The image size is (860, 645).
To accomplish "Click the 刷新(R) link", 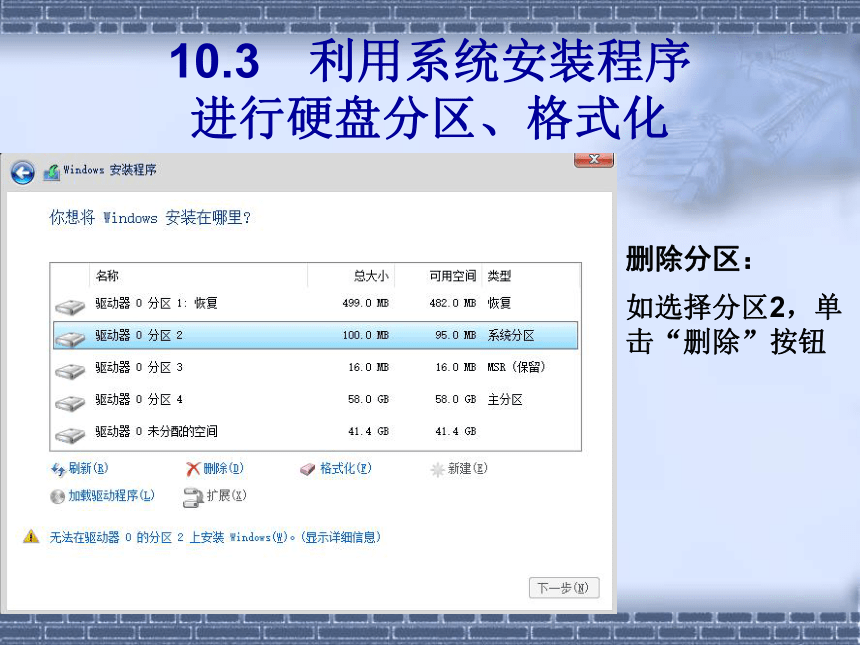I will tap(88, 468).
